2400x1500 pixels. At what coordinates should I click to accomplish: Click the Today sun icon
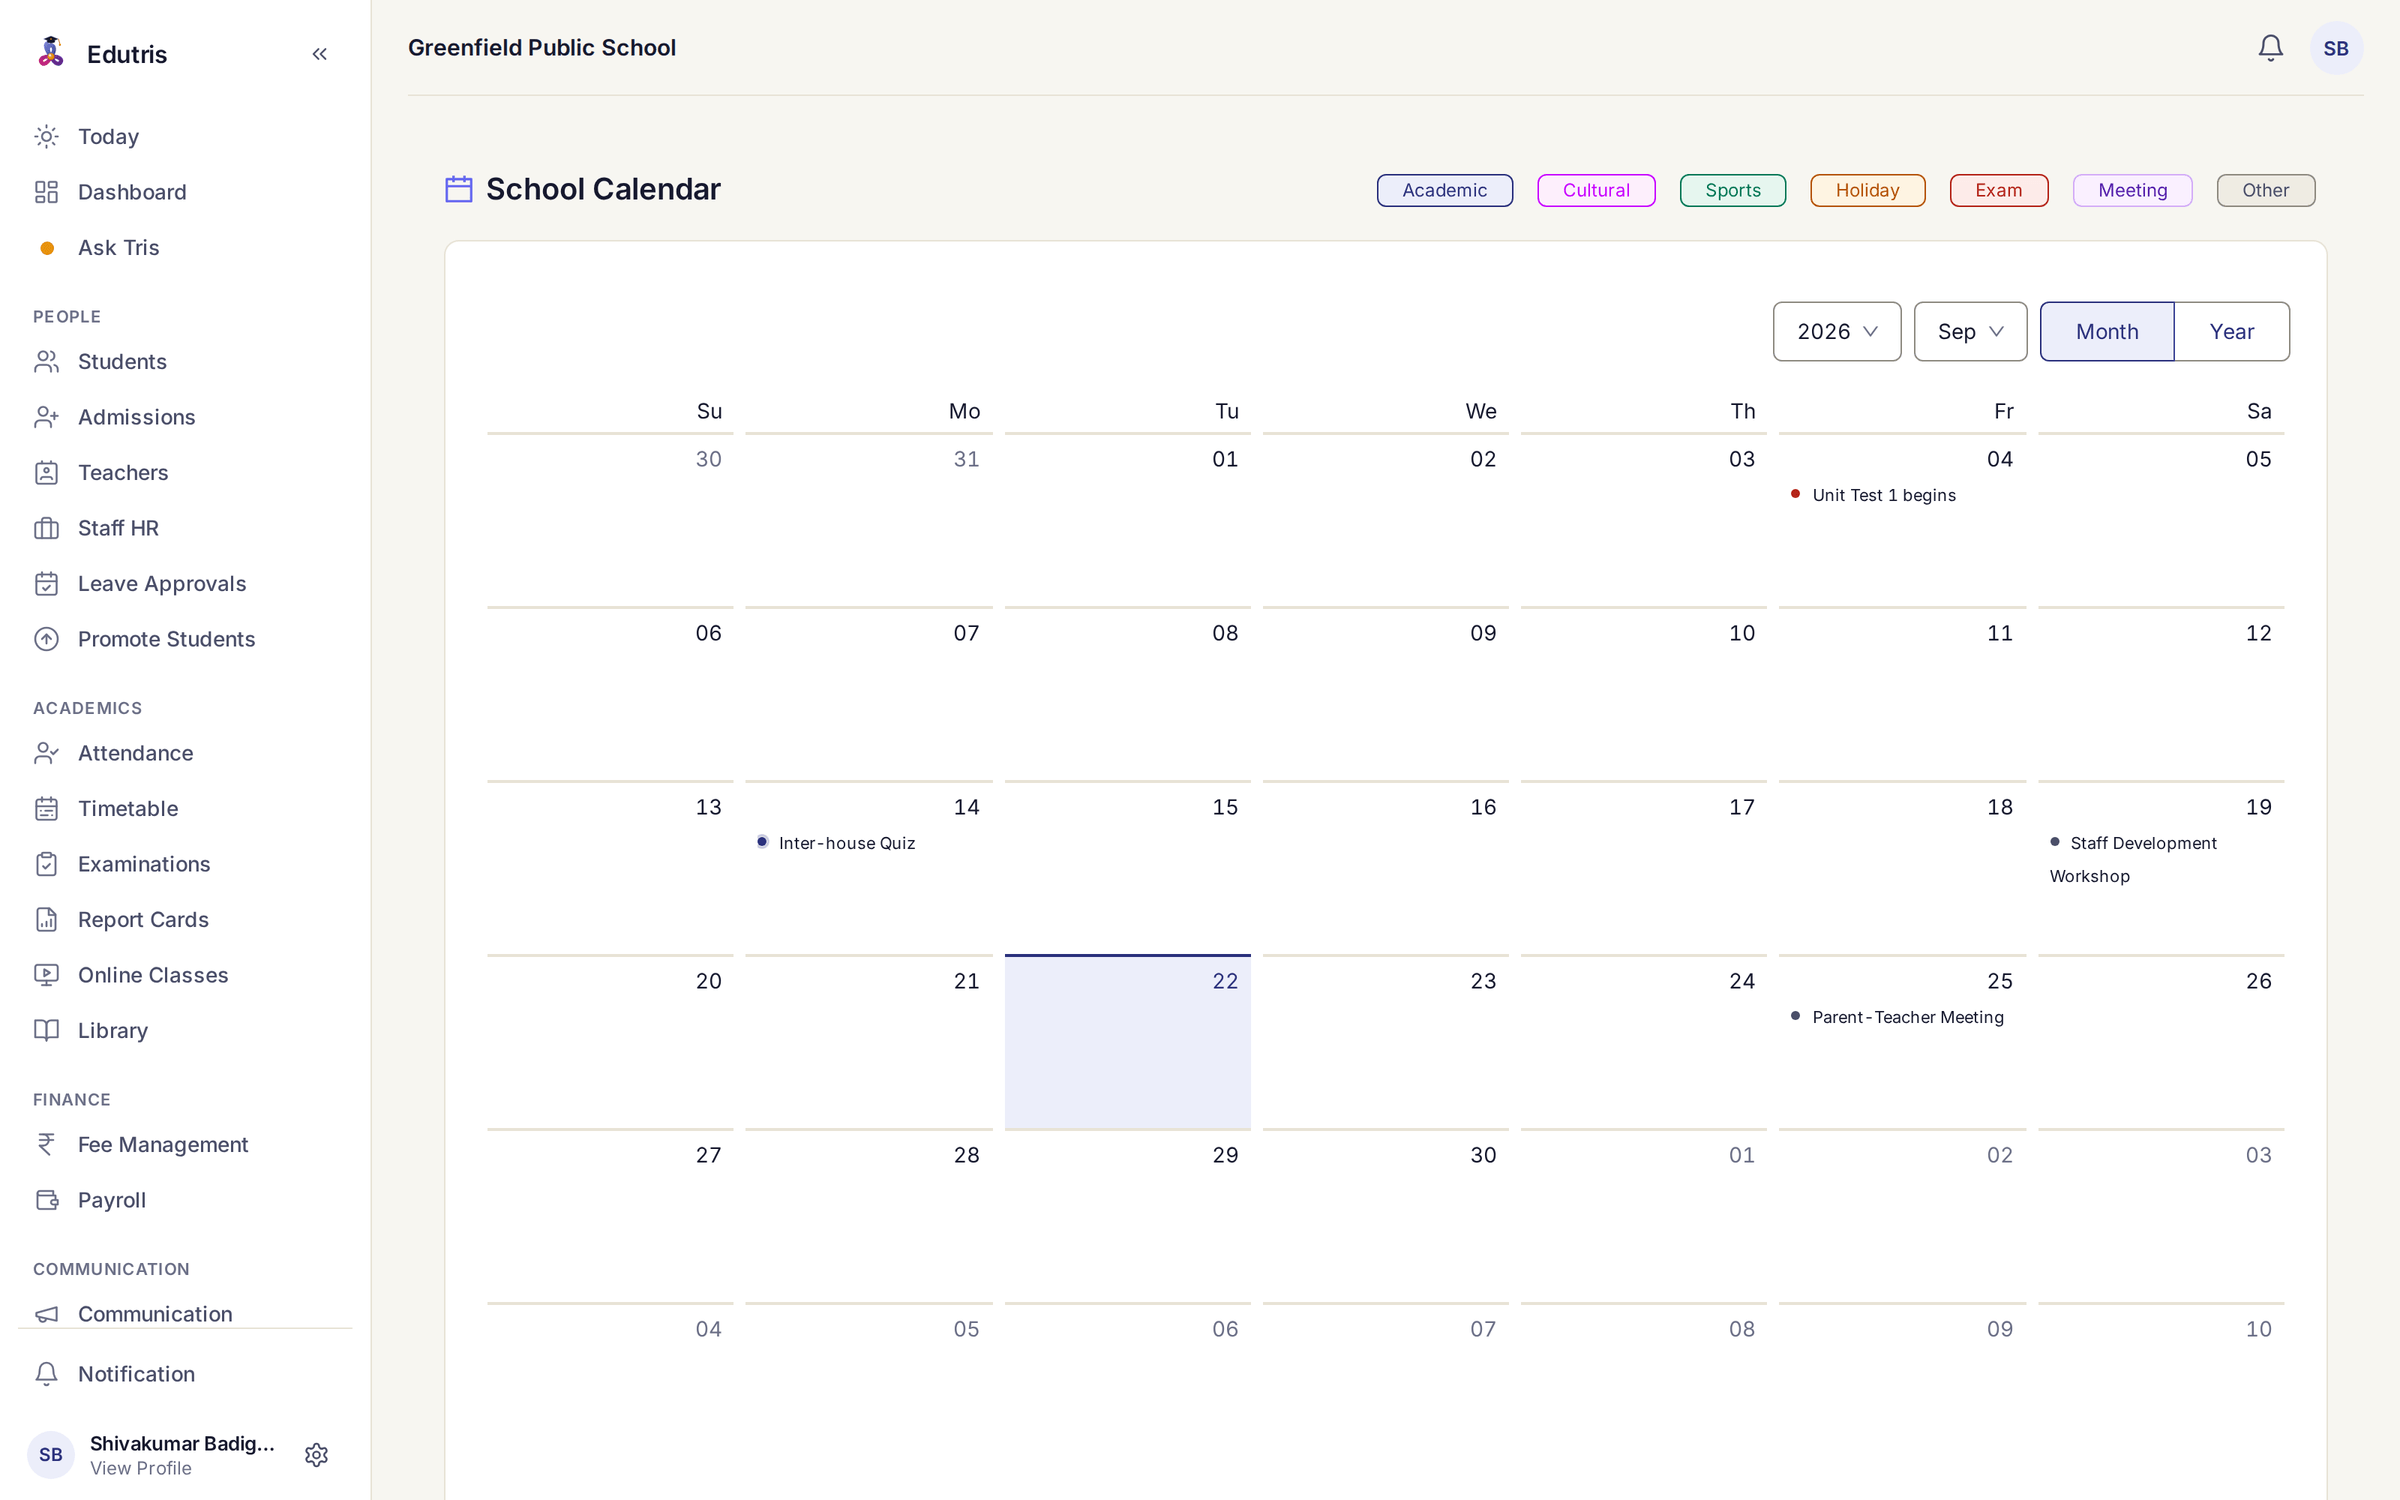[x=46, y=136]
